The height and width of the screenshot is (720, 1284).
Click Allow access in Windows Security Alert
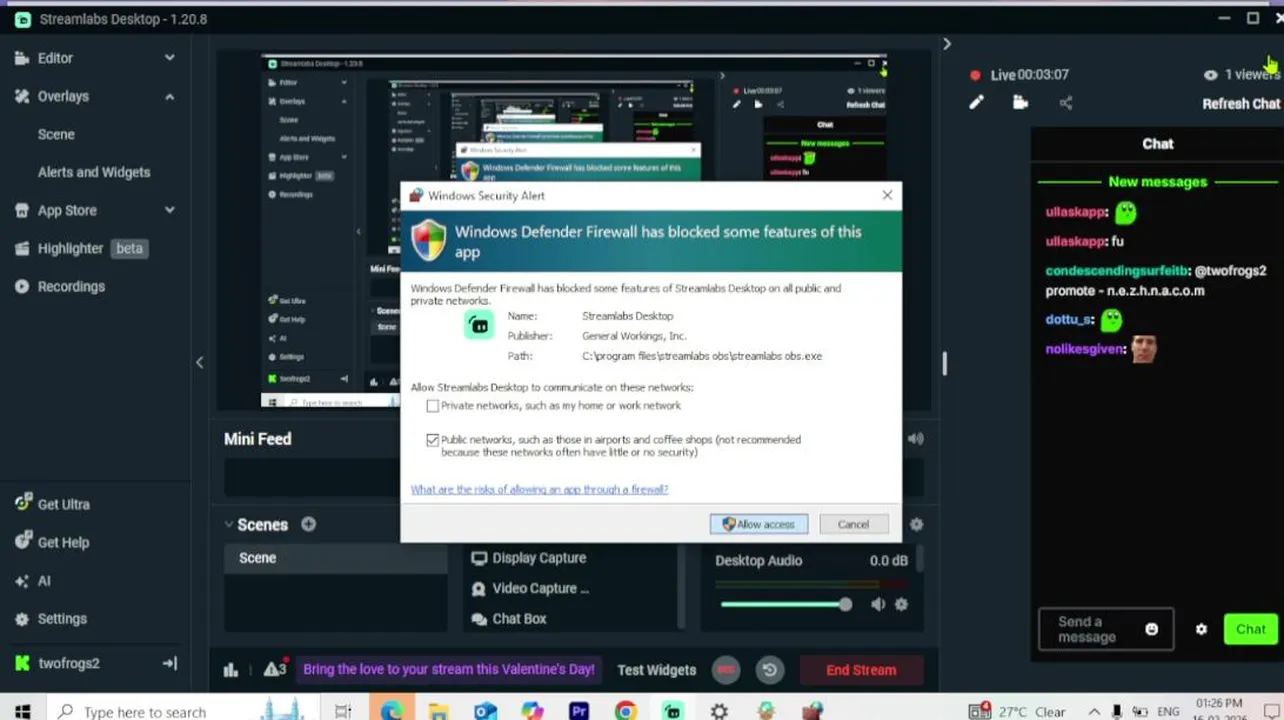(759, 524)
